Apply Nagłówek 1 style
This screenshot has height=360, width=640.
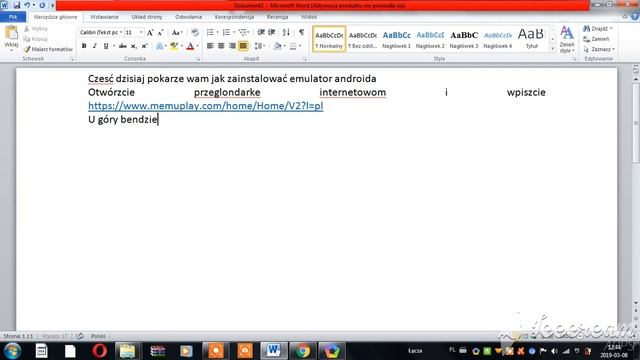(396, 39)
